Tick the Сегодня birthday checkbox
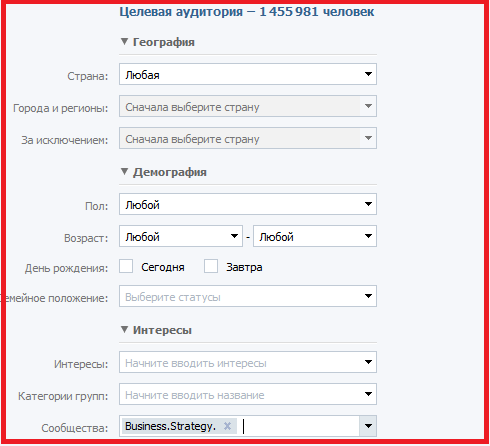This screenshot has width=490, height=446. 126,266
